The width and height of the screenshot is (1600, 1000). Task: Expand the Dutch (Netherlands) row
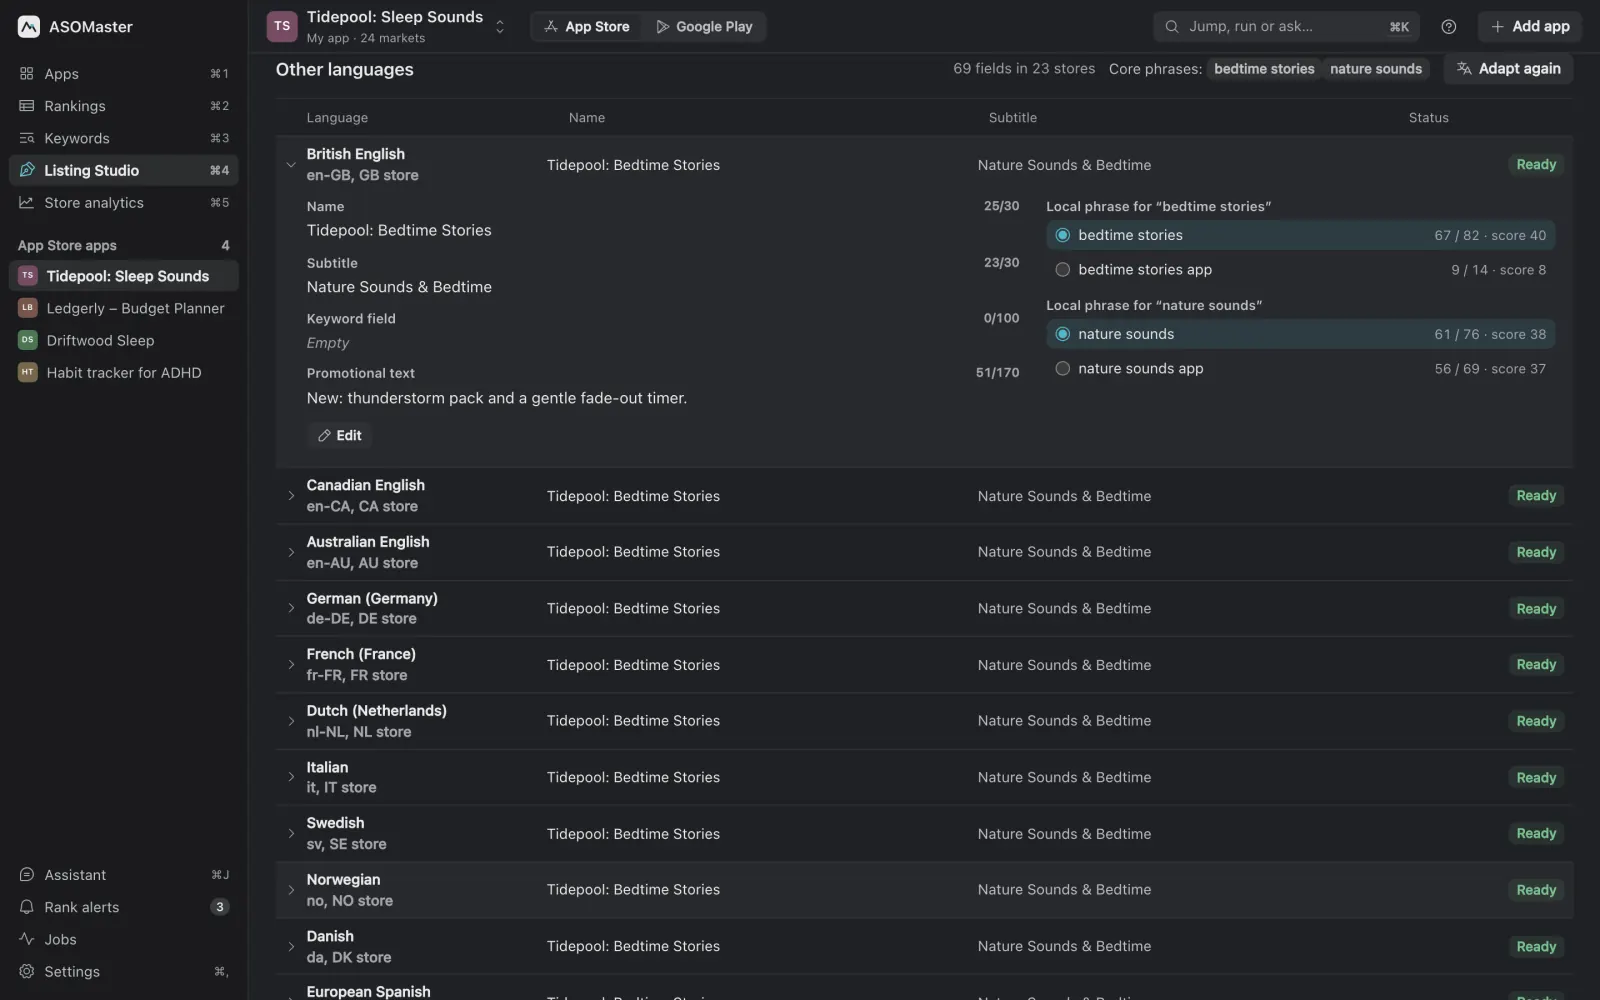[x=291, y=721]
